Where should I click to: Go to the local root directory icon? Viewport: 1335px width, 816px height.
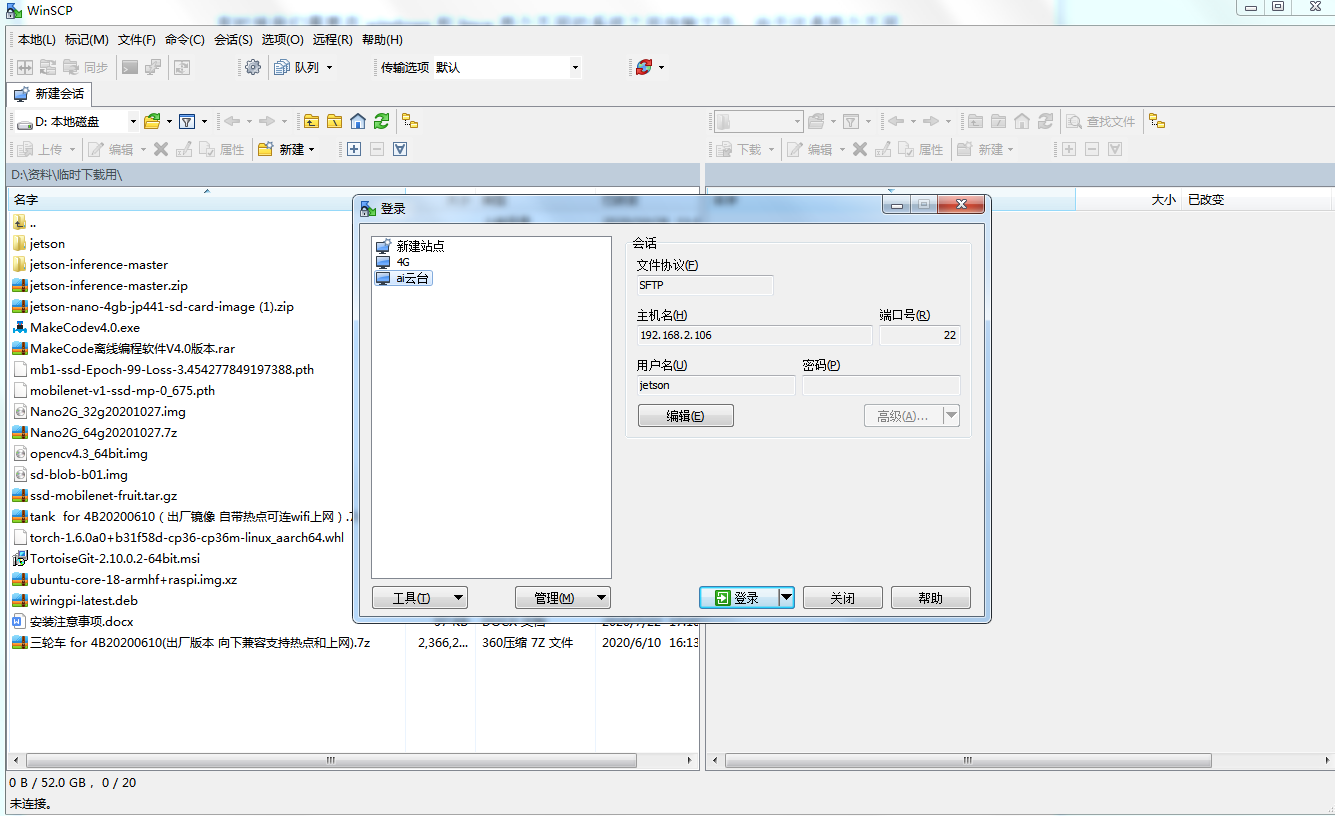[x=335, y=121]
